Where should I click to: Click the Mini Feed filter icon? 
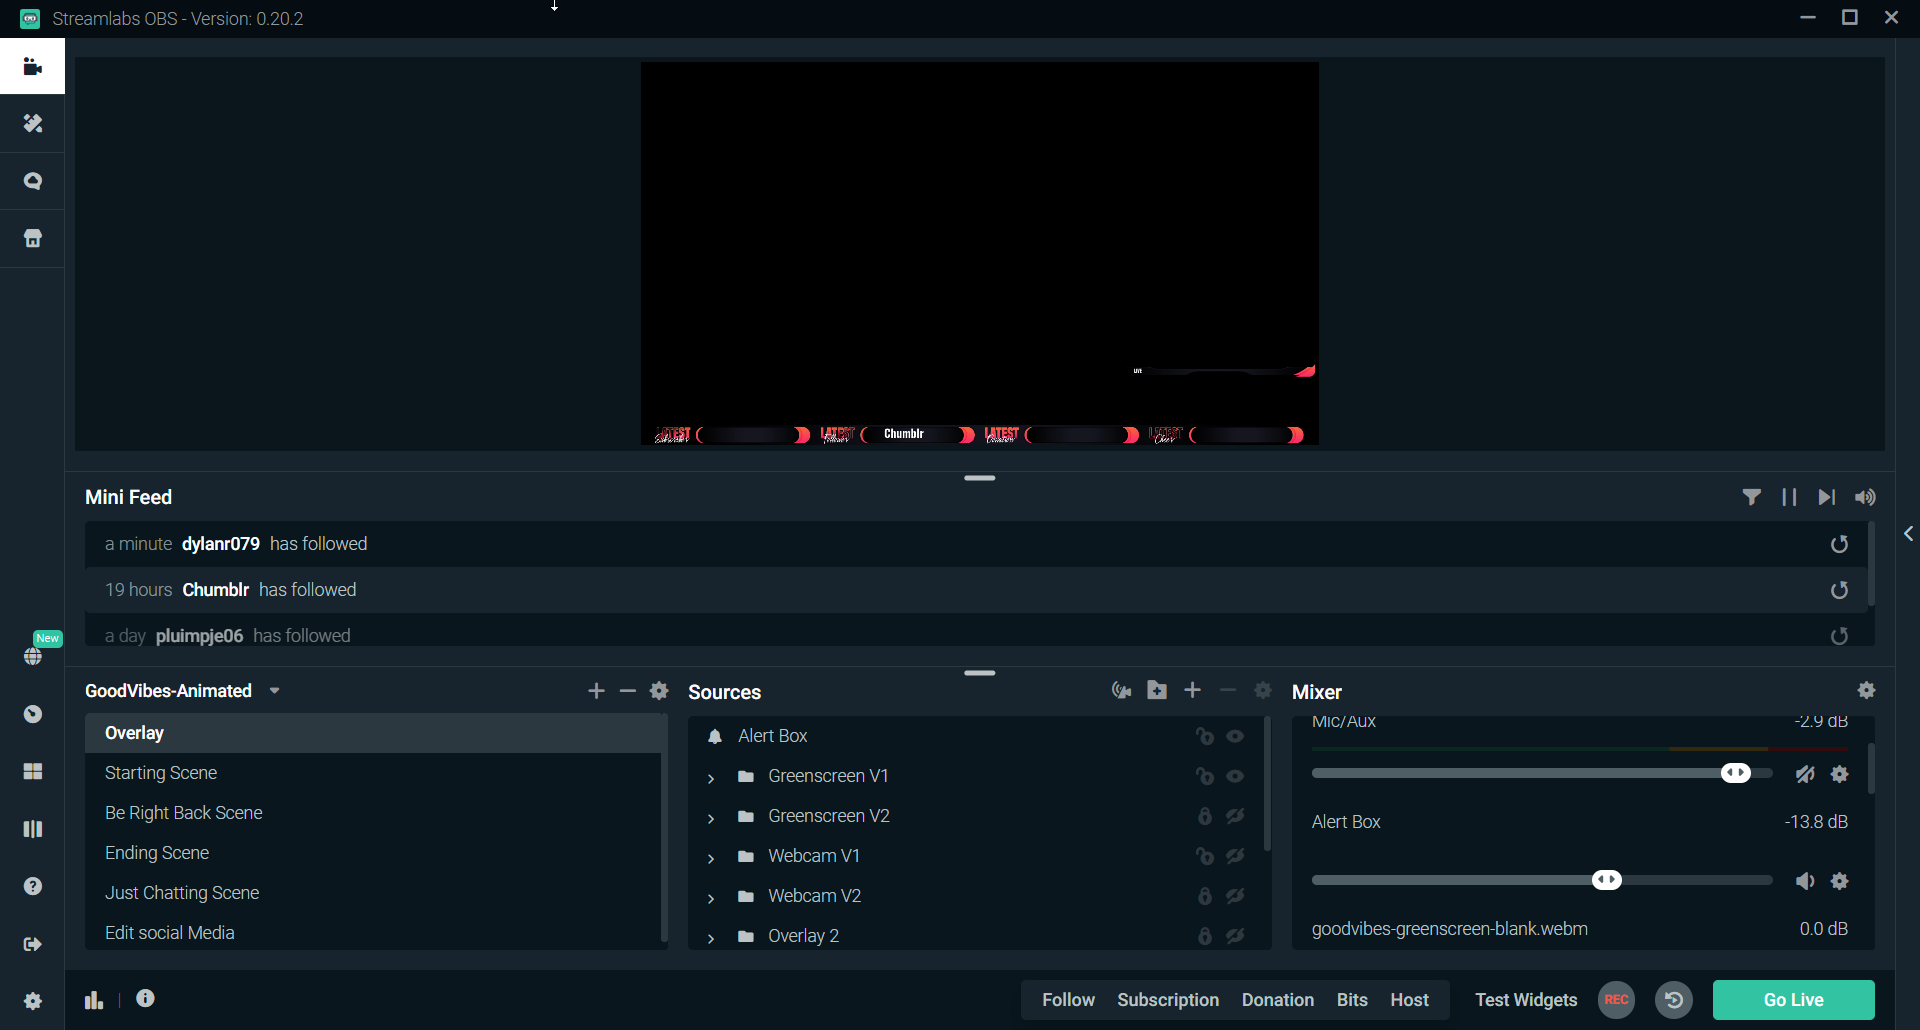[1751, 497]
